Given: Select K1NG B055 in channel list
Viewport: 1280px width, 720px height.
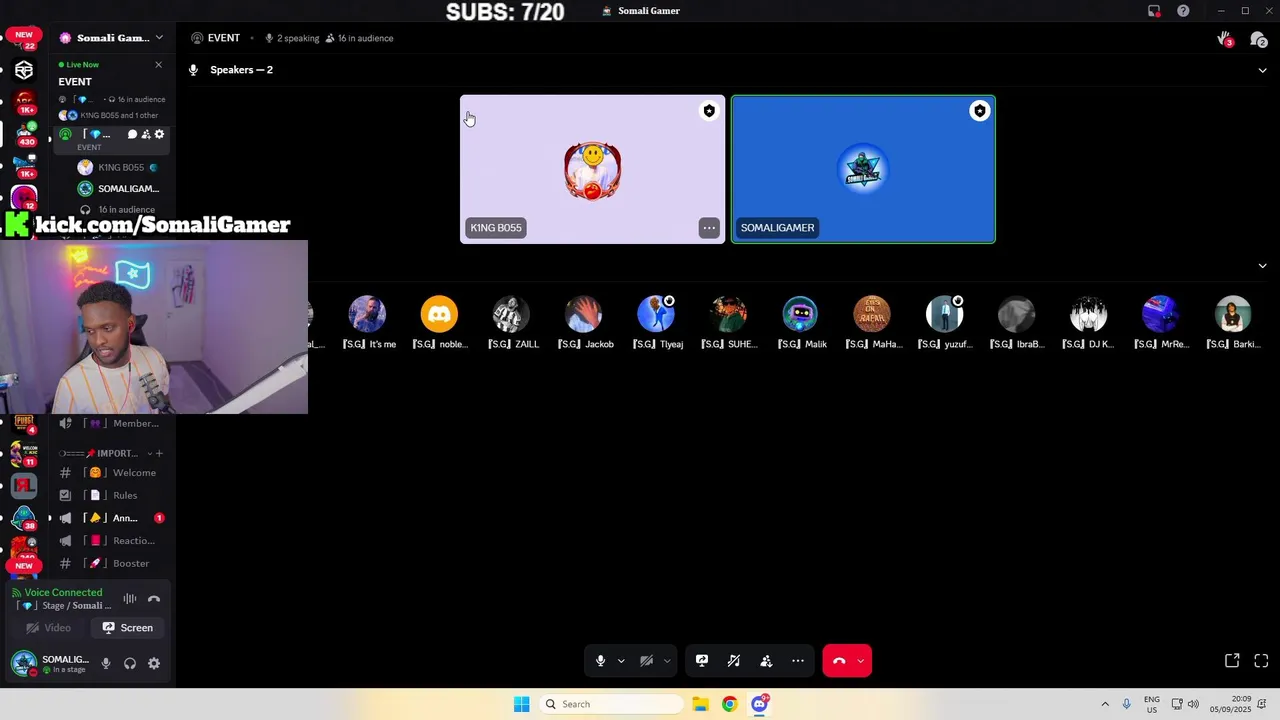Looking at the screenshot, I should [119, 167].
